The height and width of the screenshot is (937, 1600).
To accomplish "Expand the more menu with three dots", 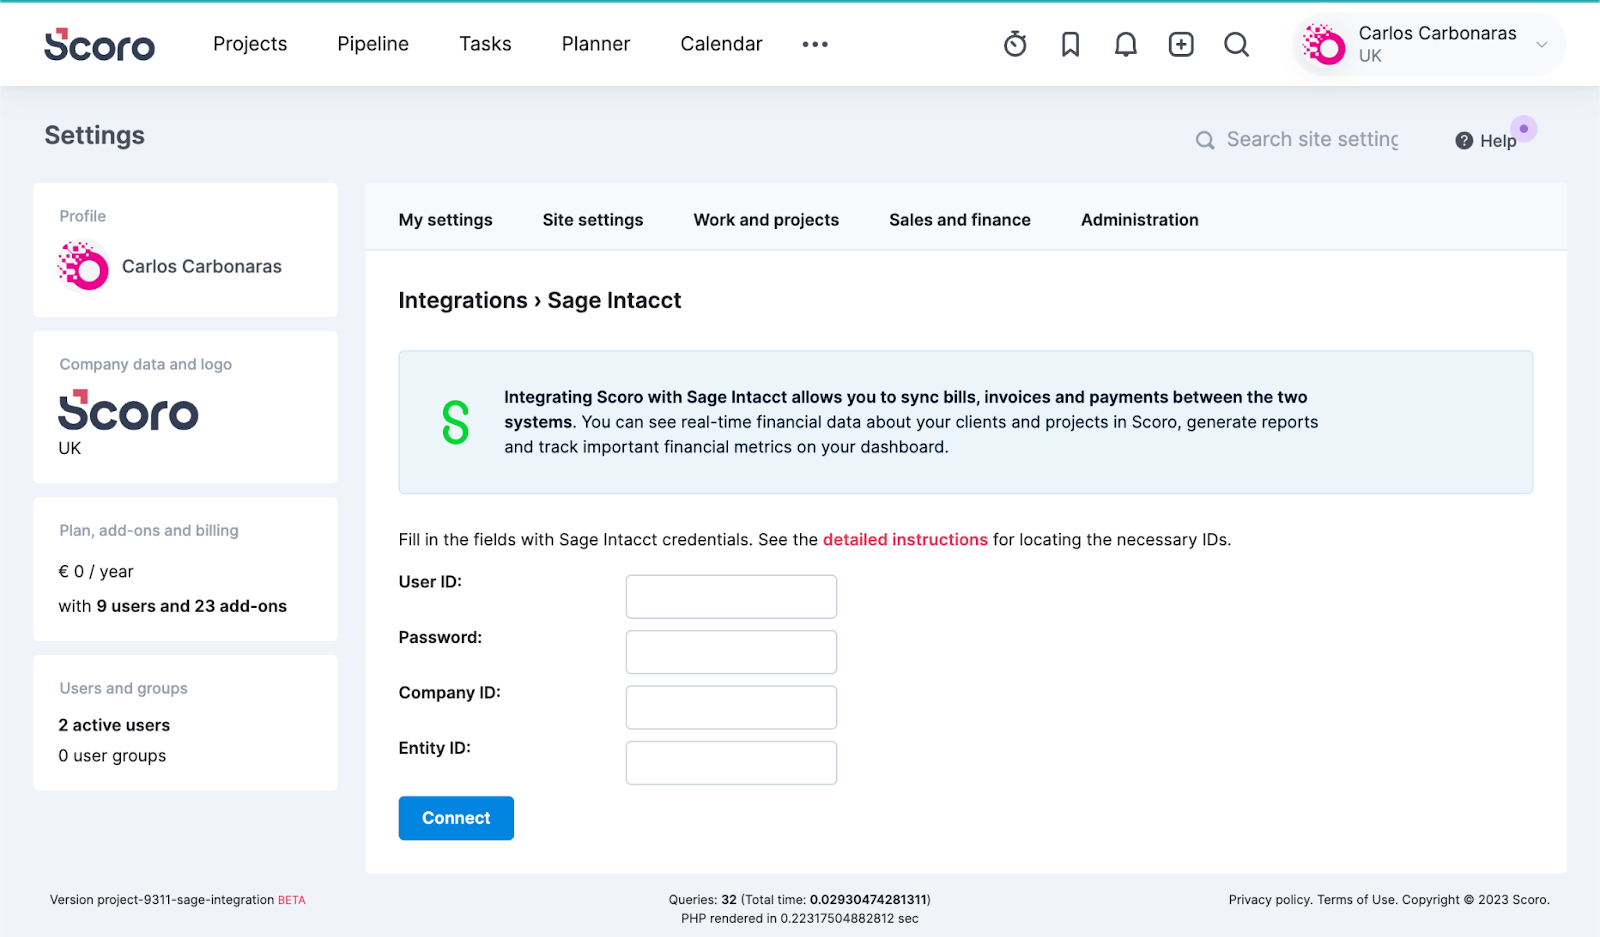I will coord(815,44).
